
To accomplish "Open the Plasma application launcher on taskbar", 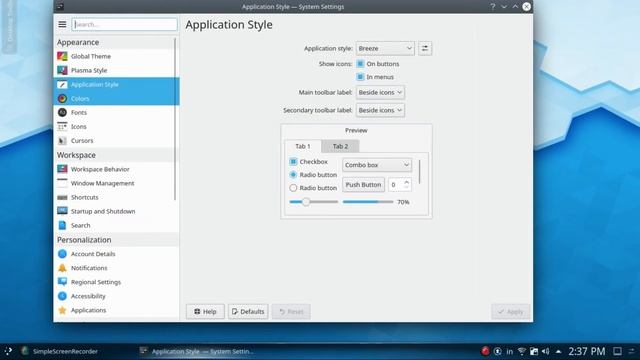I will pyautogui.click(x=8, y=351).
